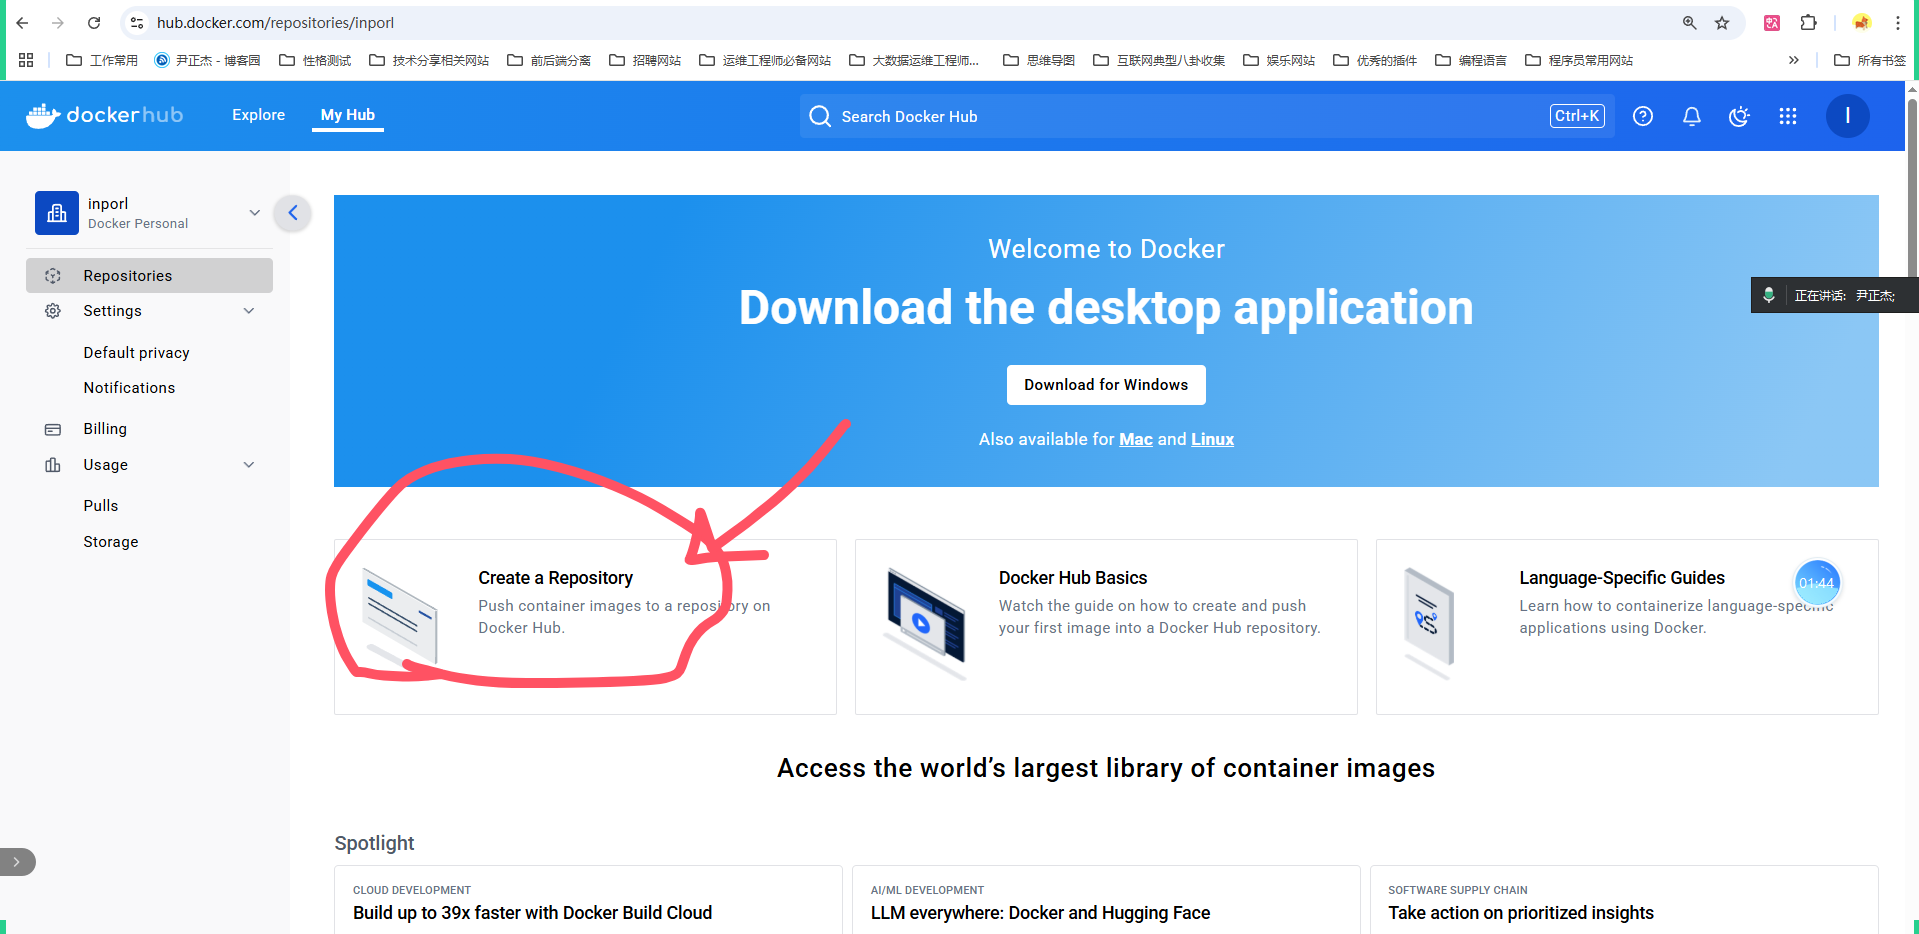Viewport: 1919px width, 934px height.
Task: Click the Language-Specific Guides illustration
Action: (x=1429, y=622)
